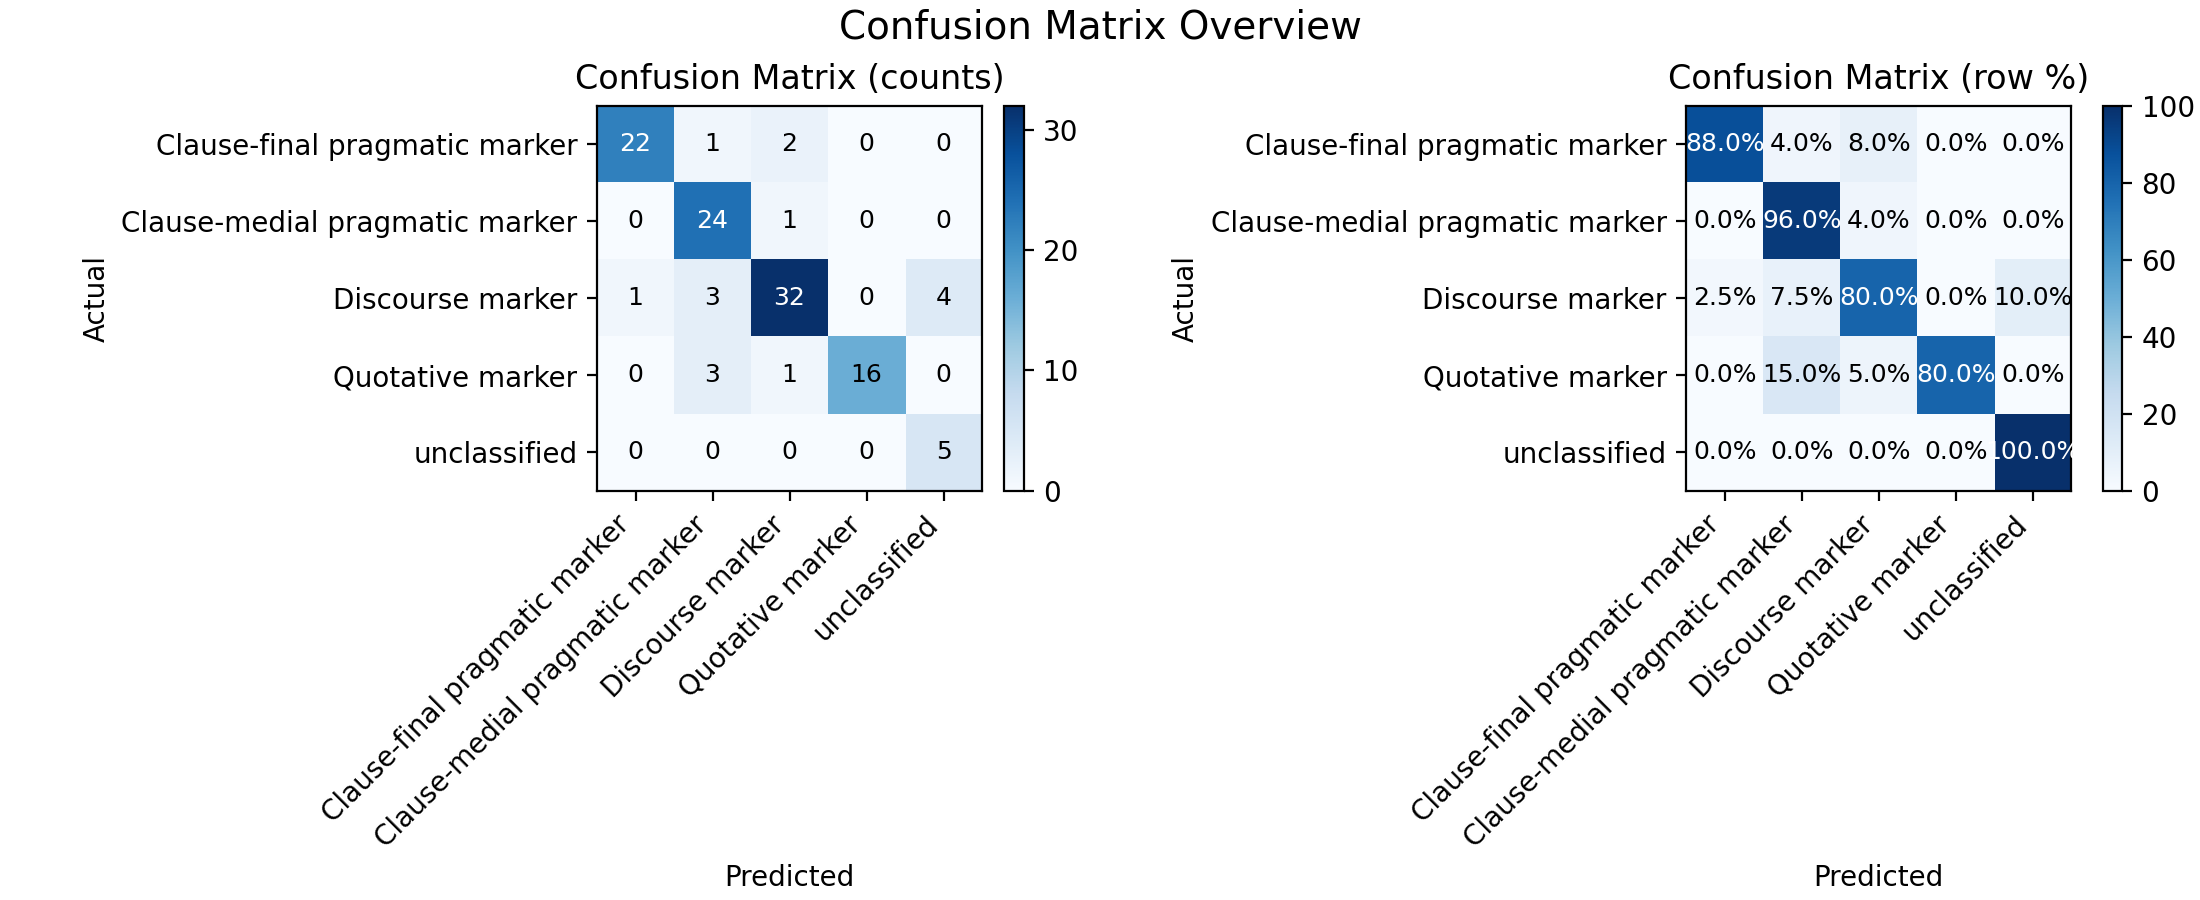
Task: Click the counts cell showing 22
Action: (x=635, y=144)
